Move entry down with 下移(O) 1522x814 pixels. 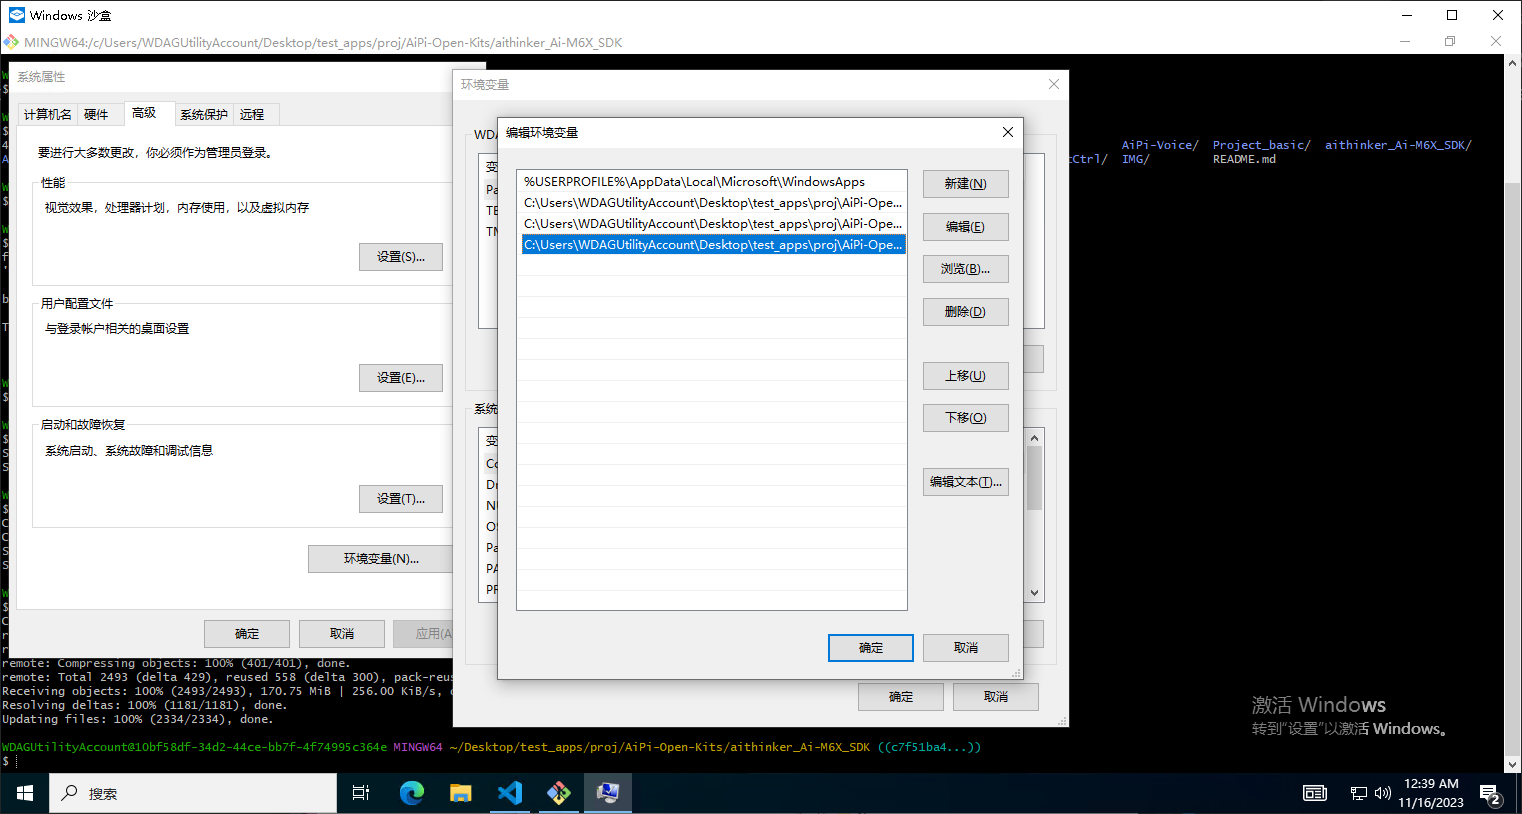click(x=965, y=418)
